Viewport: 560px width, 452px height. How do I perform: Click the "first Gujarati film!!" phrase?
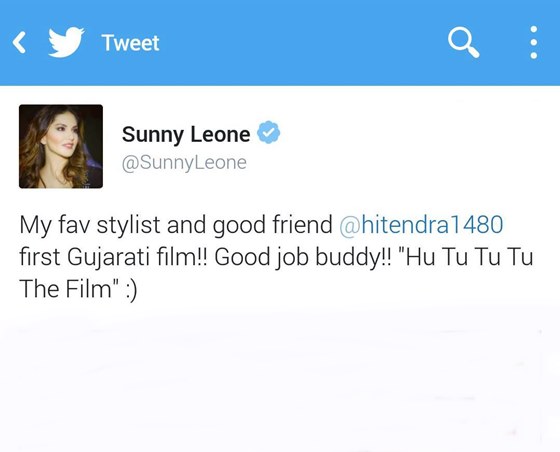click(114, 258)
